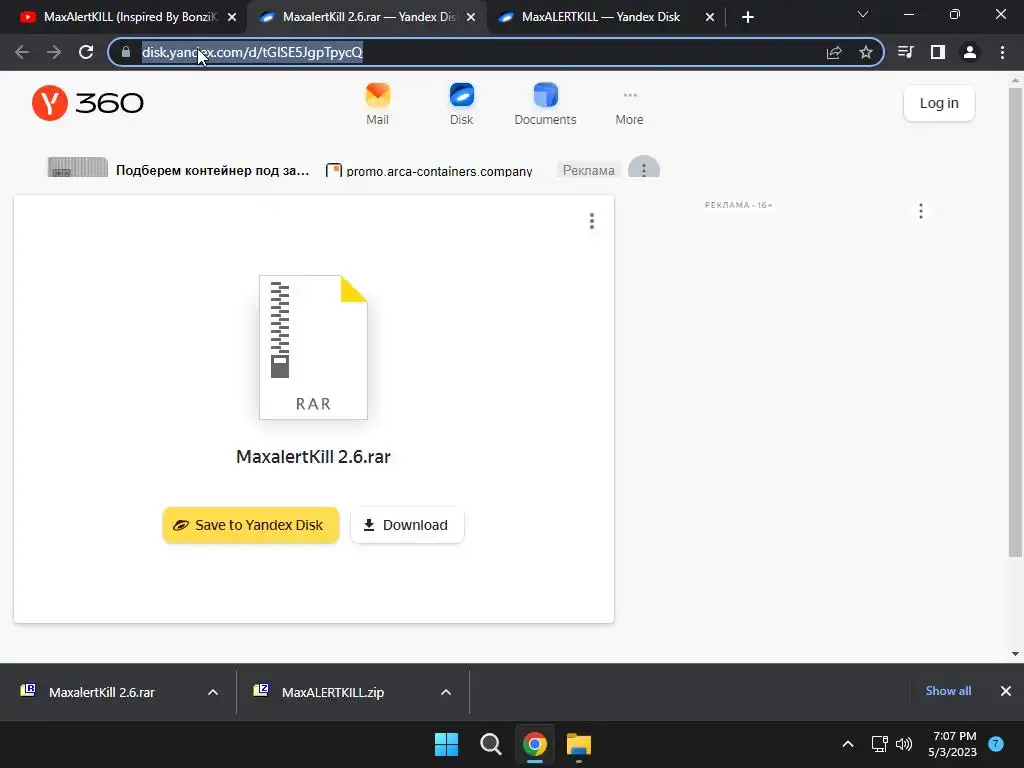1024x768 pixels.
Task: Click the page vertical scrollbar
Action: 1015,321
